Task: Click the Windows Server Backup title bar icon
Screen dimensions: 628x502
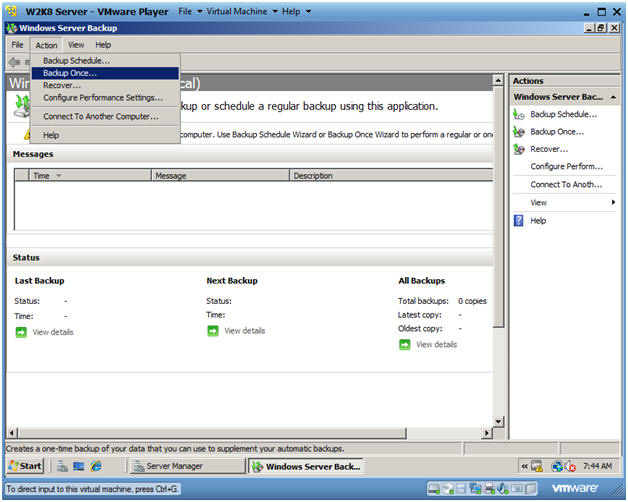Action: [x=12, y=28]
